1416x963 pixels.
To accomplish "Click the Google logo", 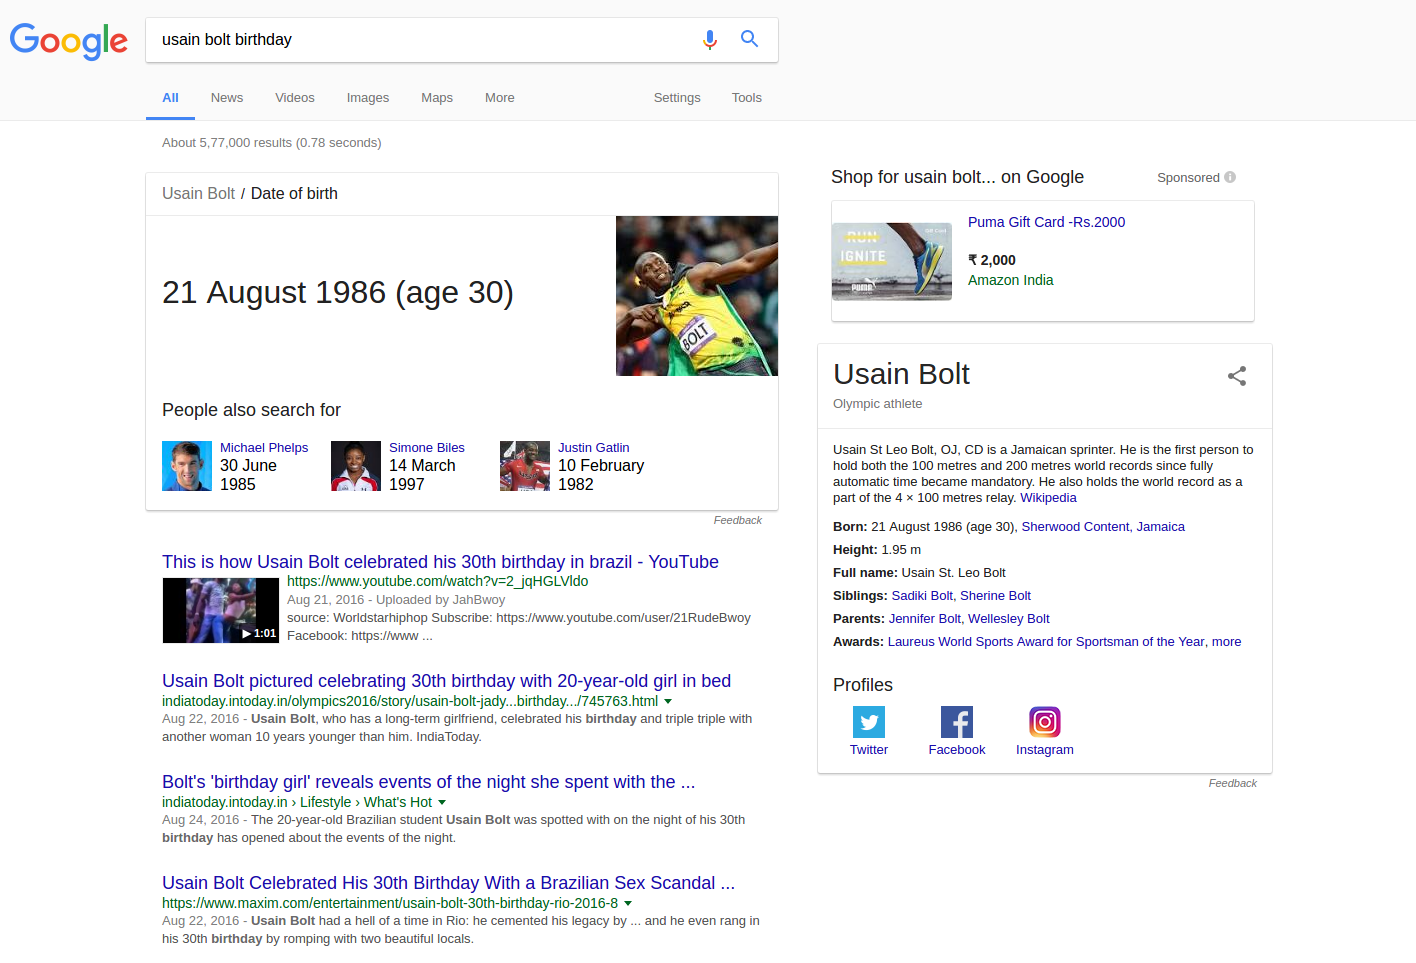I will pos(69,41).
